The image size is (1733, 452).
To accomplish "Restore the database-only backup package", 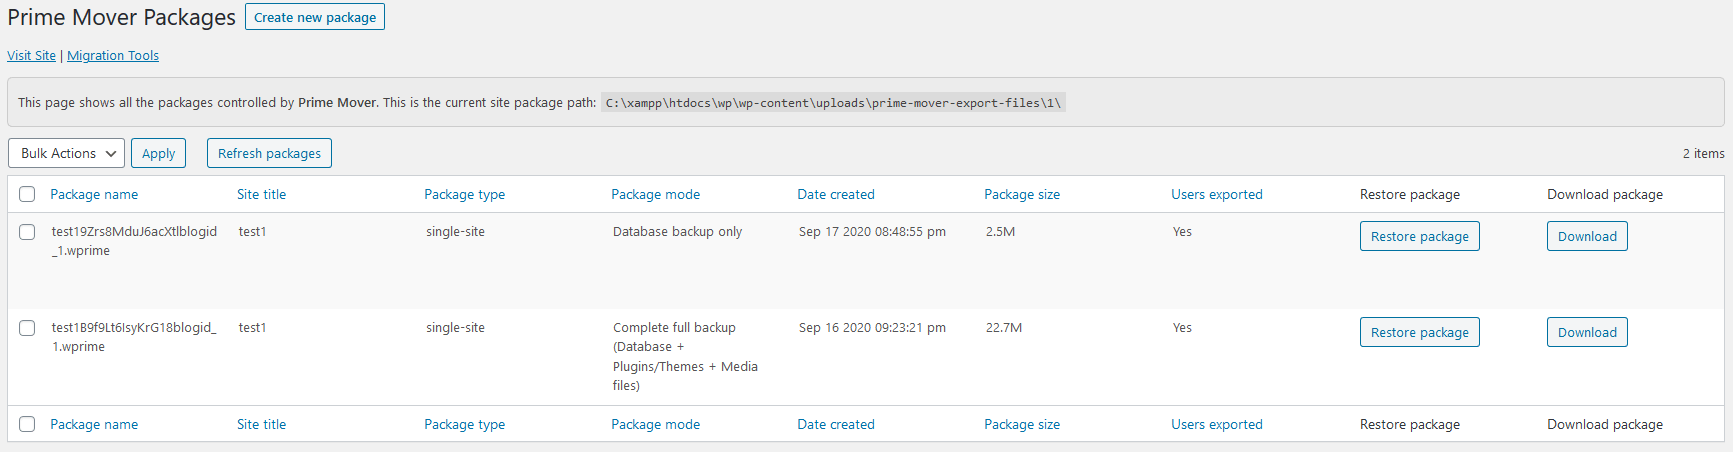I will pos(1419,236).
